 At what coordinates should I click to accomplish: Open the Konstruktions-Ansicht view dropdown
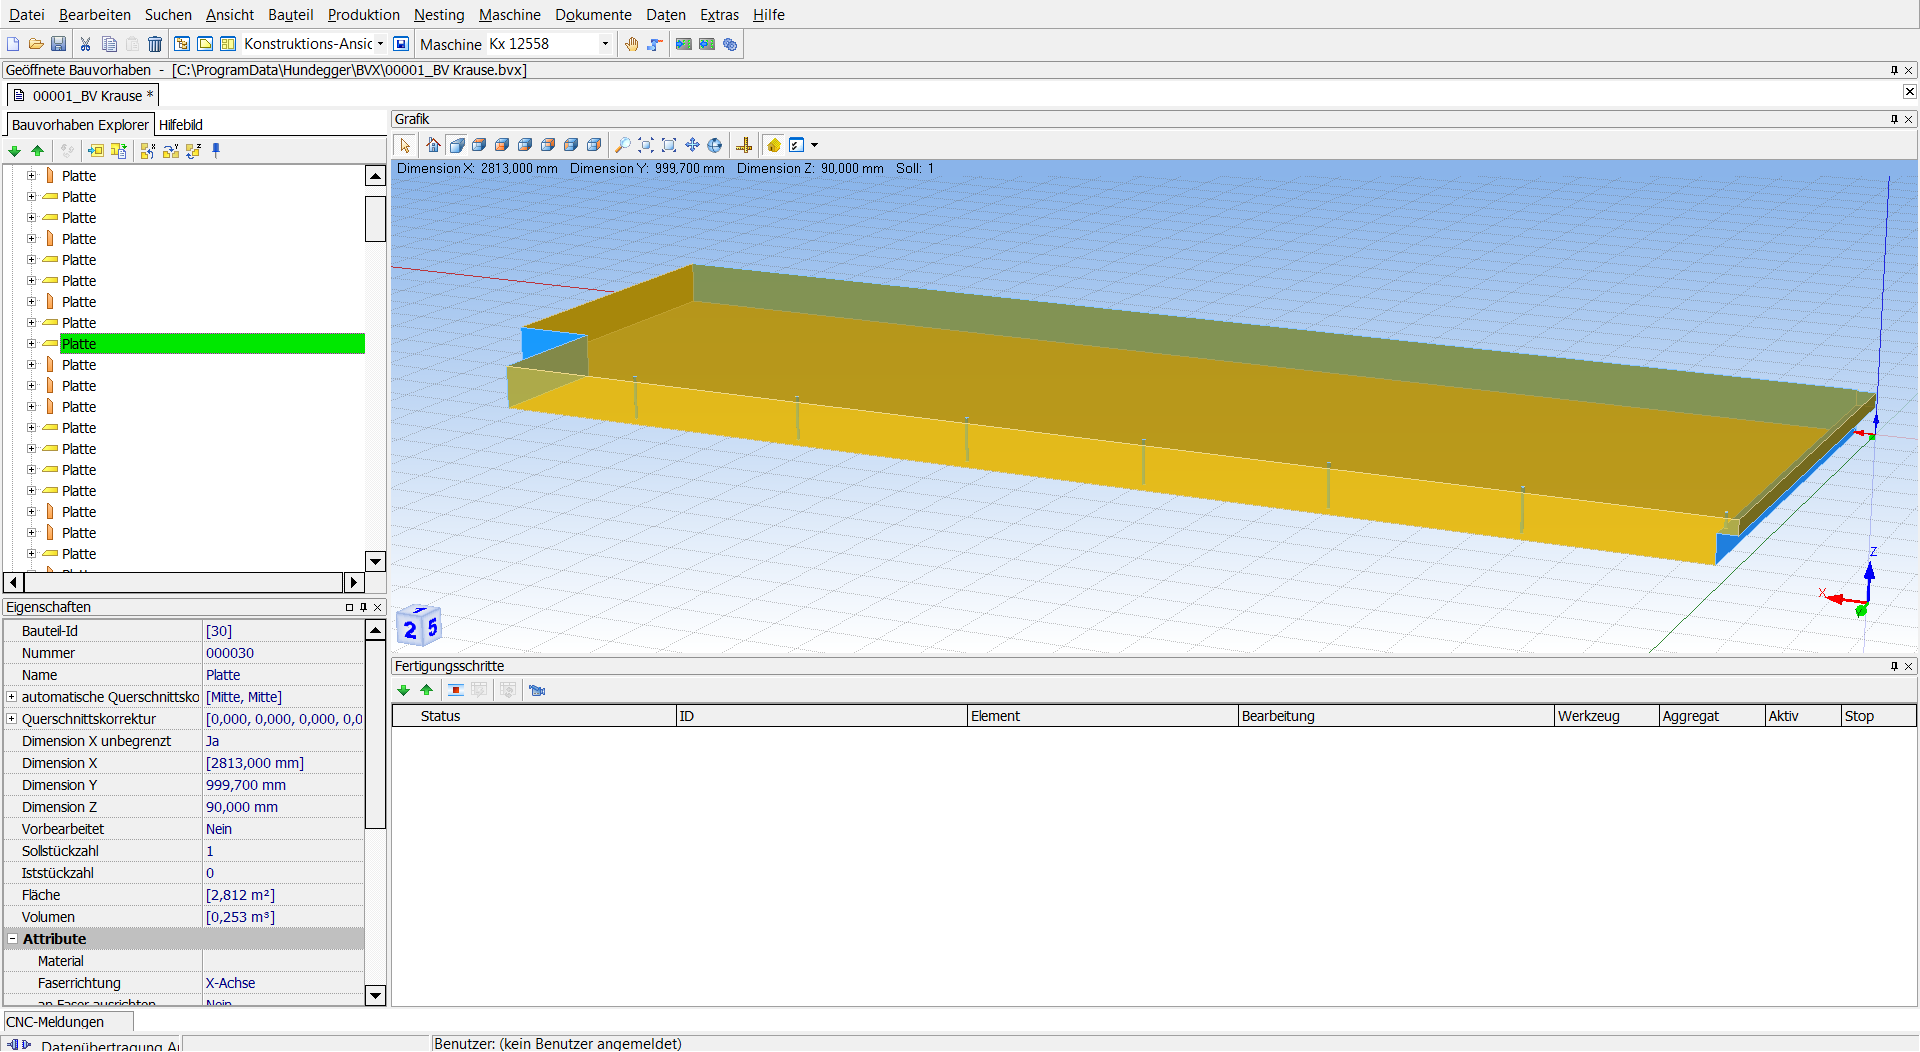(x=380, y=44)
